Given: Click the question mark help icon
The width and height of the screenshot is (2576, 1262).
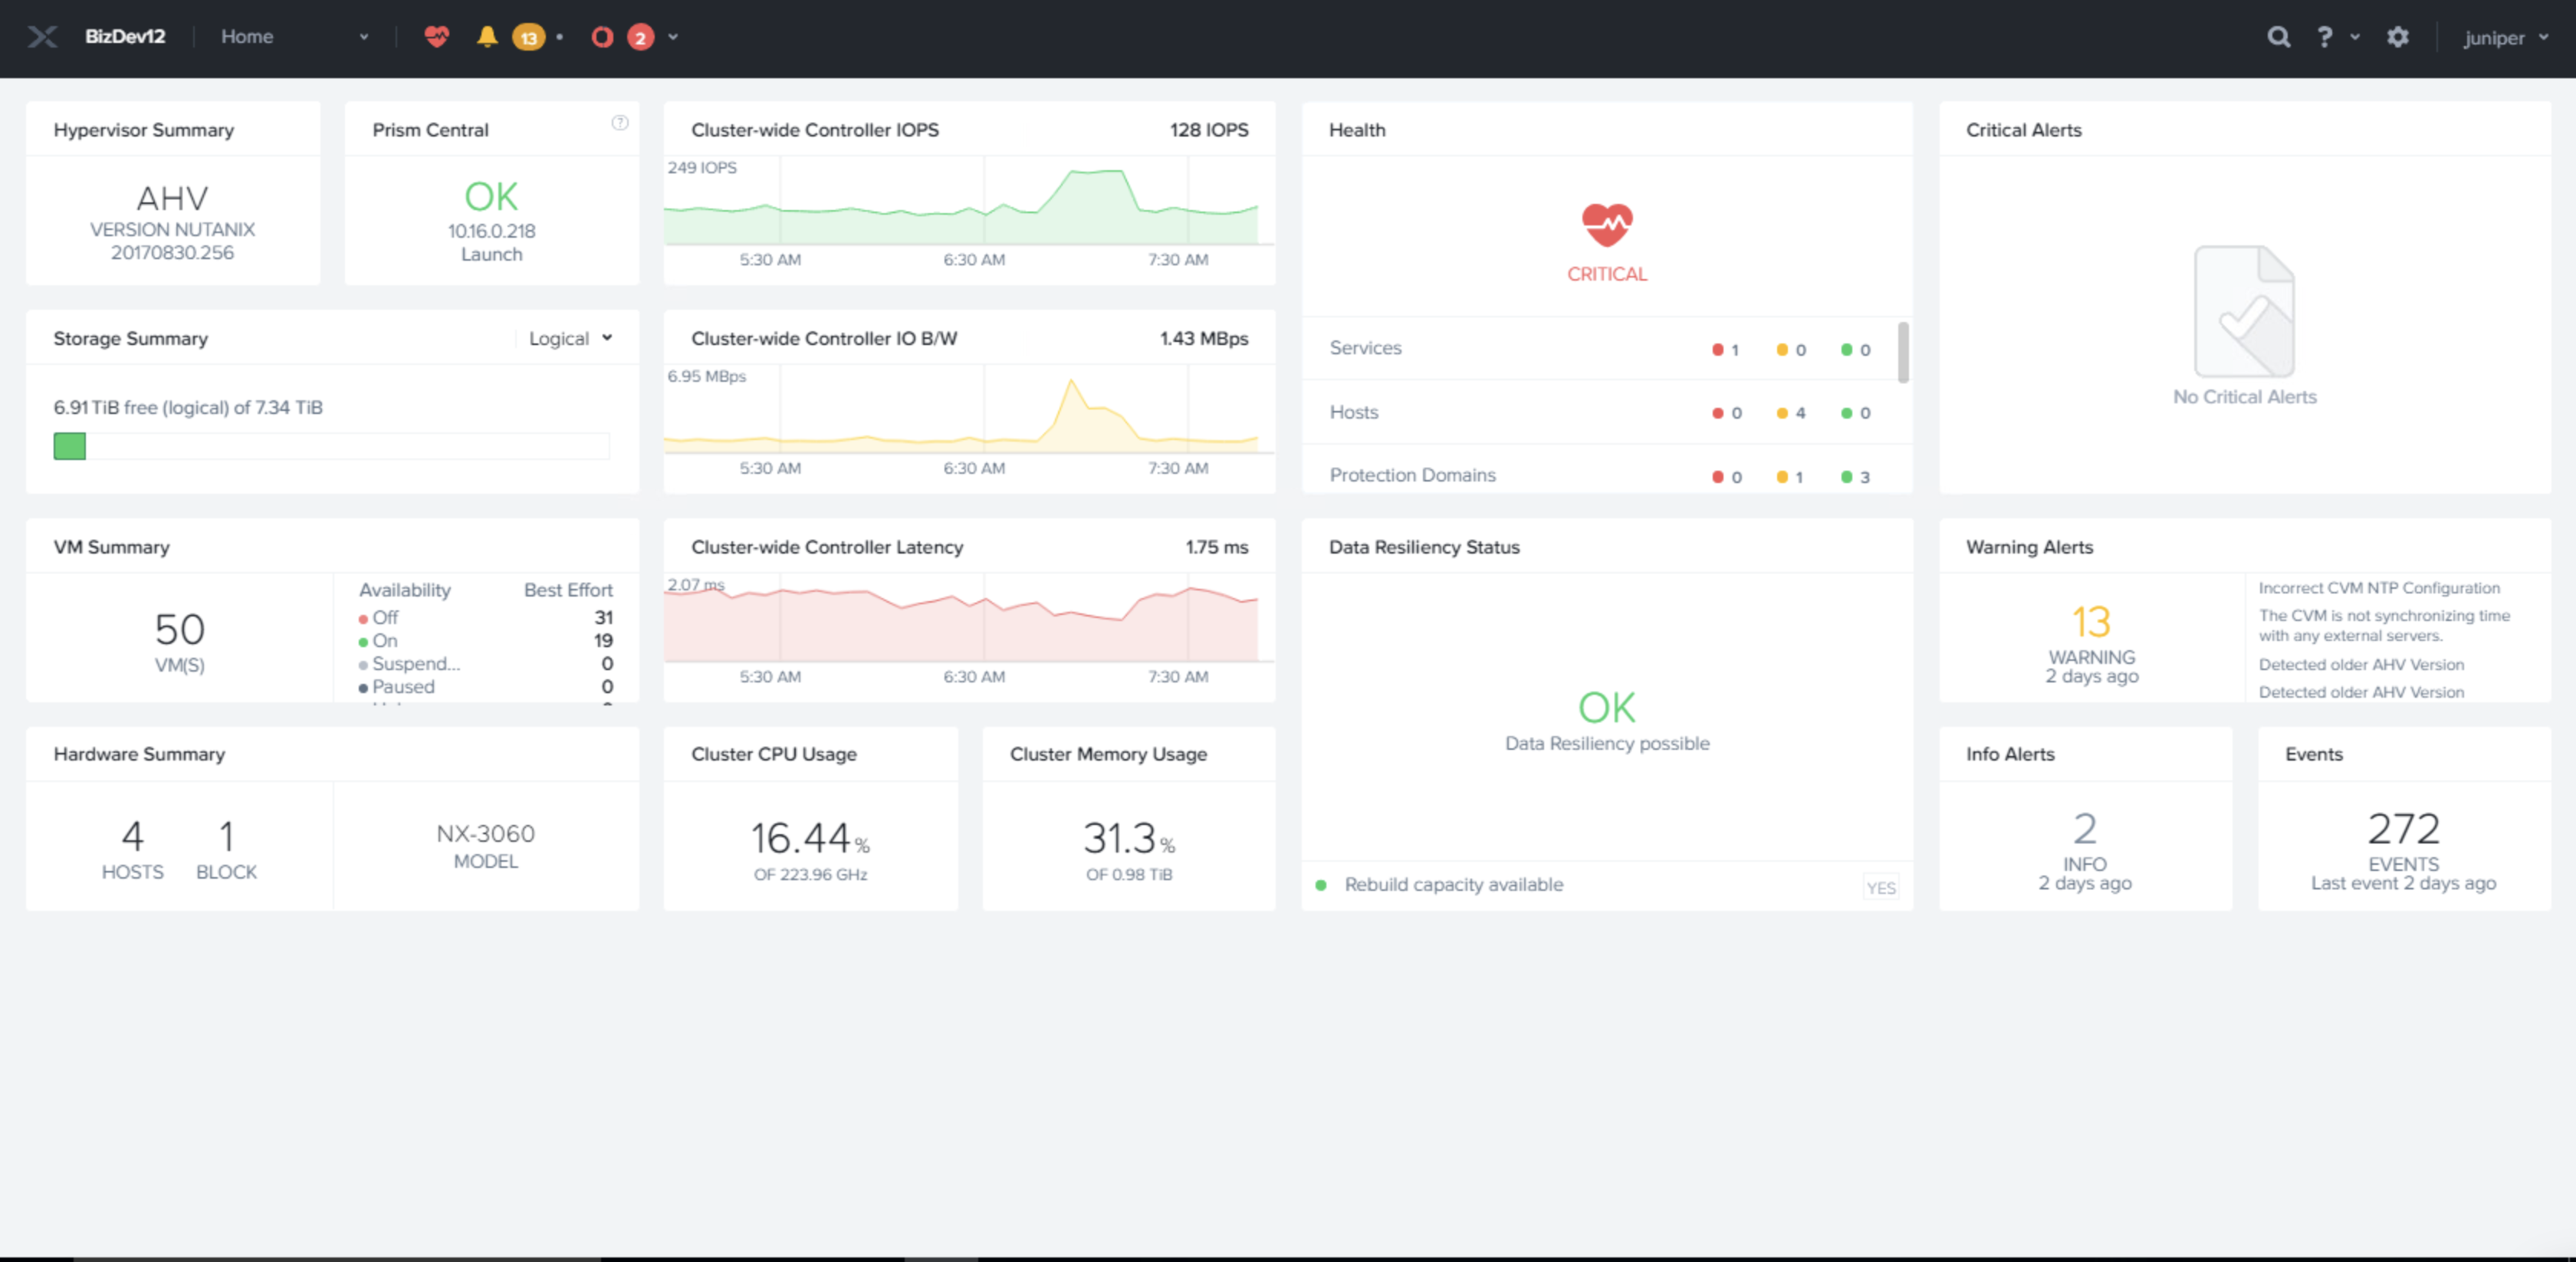Looking at the screenshot, I should pyautogui.click(x=2324, y=37).
